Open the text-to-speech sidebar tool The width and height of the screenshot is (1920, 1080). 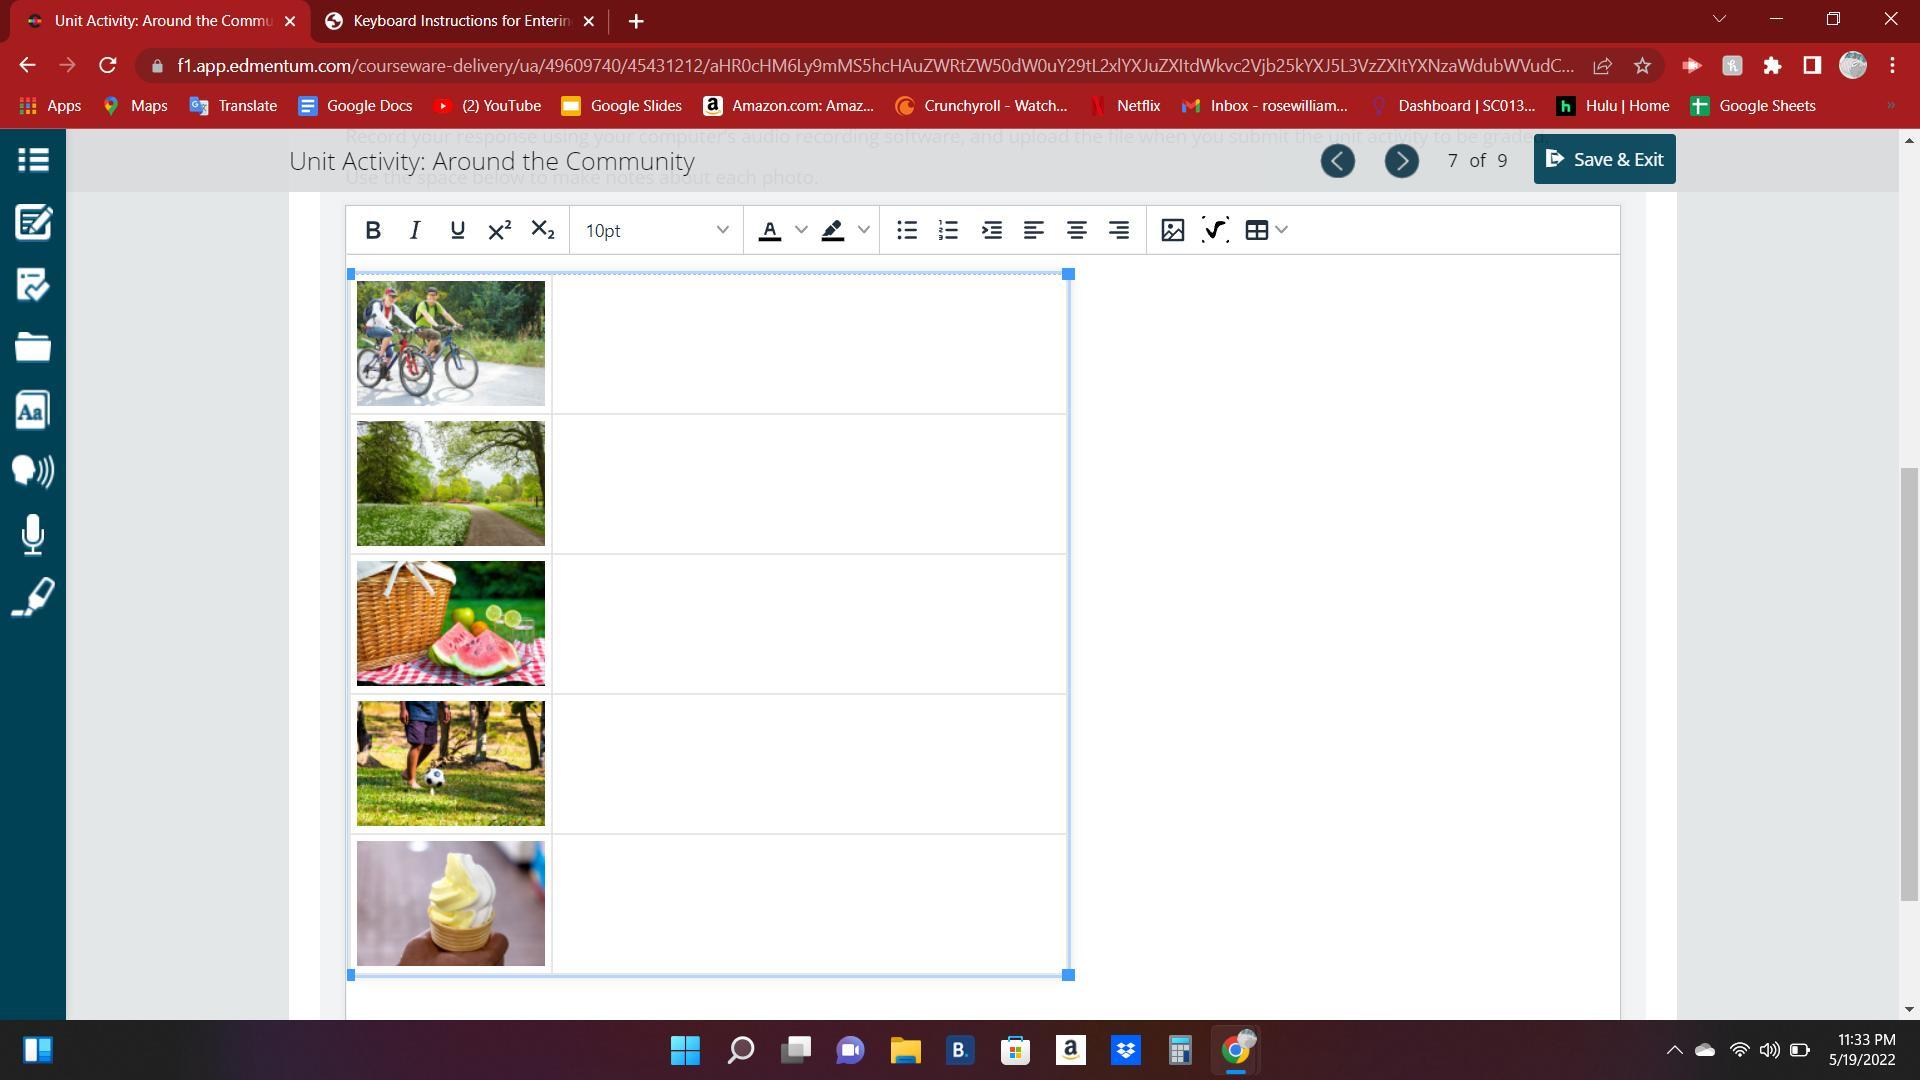coord(32,471)
